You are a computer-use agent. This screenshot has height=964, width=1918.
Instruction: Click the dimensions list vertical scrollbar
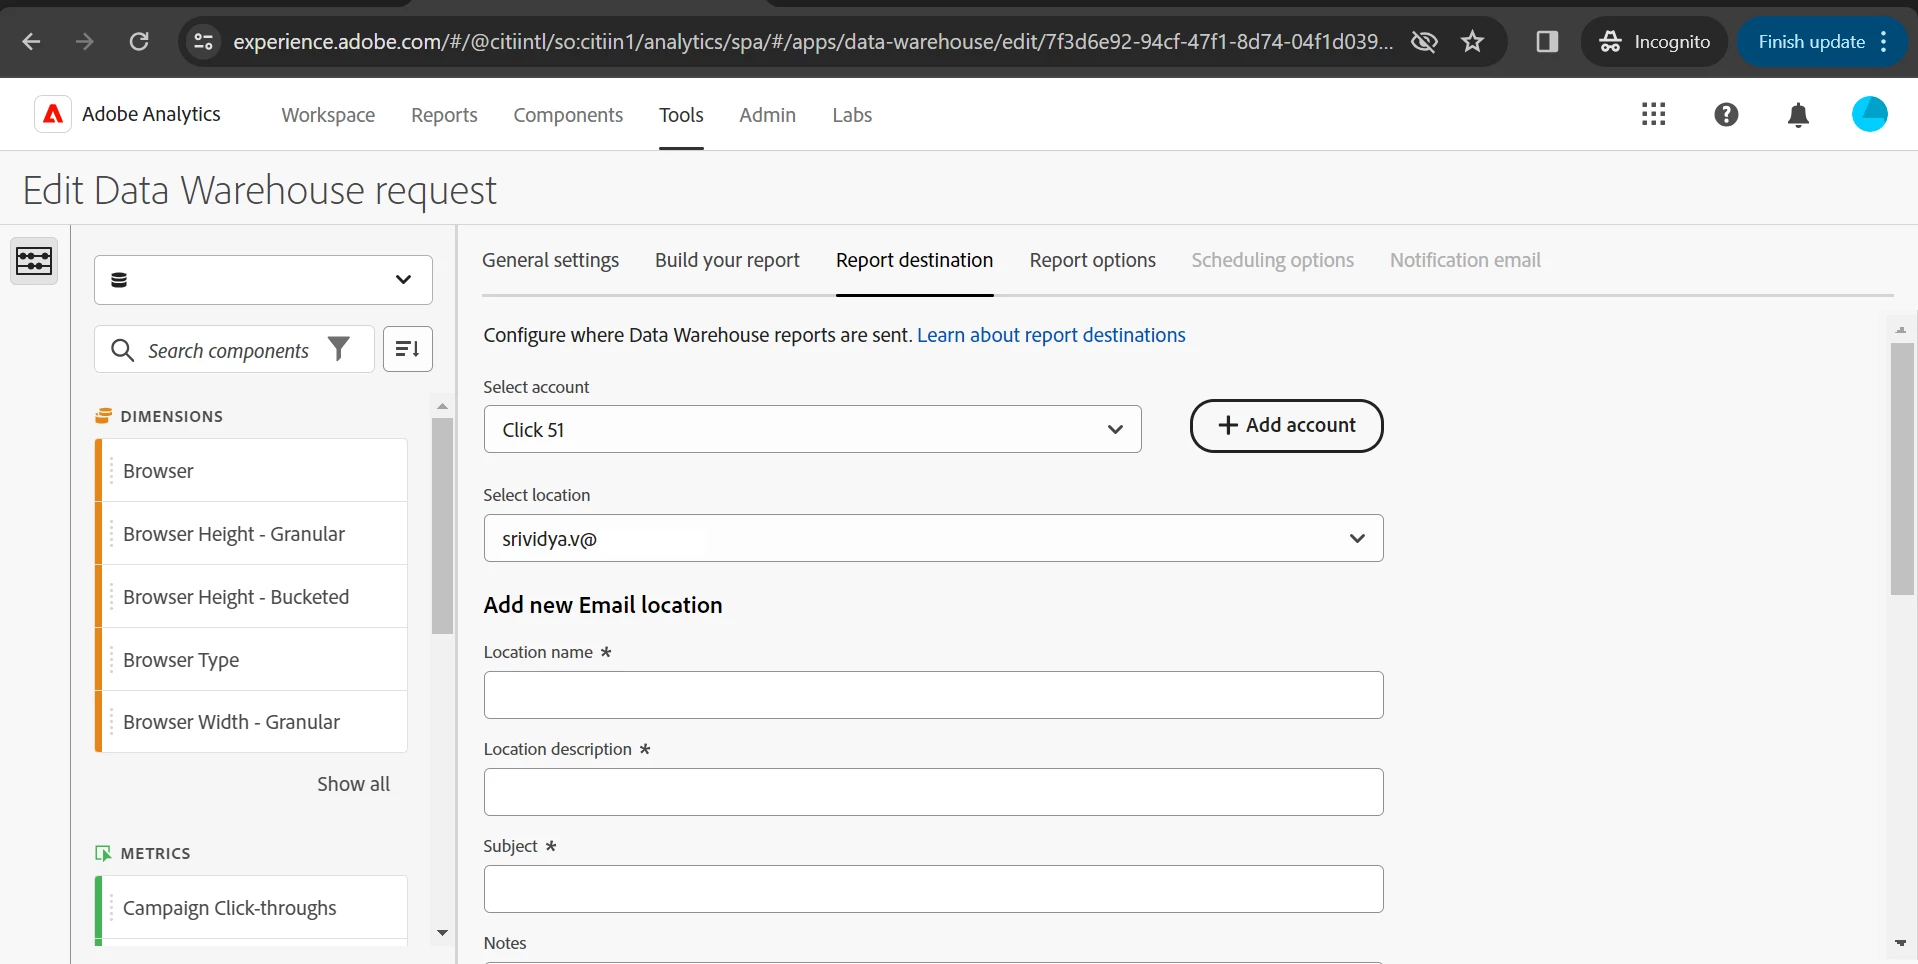(442, 527)
